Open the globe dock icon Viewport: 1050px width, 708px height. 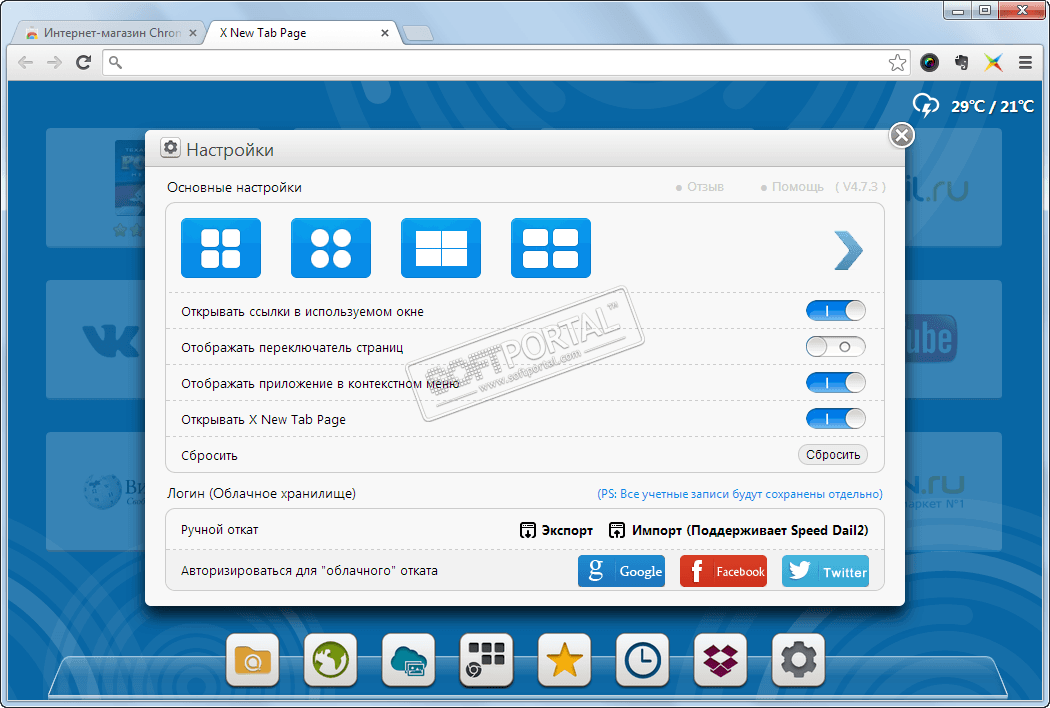pos(331,660)
